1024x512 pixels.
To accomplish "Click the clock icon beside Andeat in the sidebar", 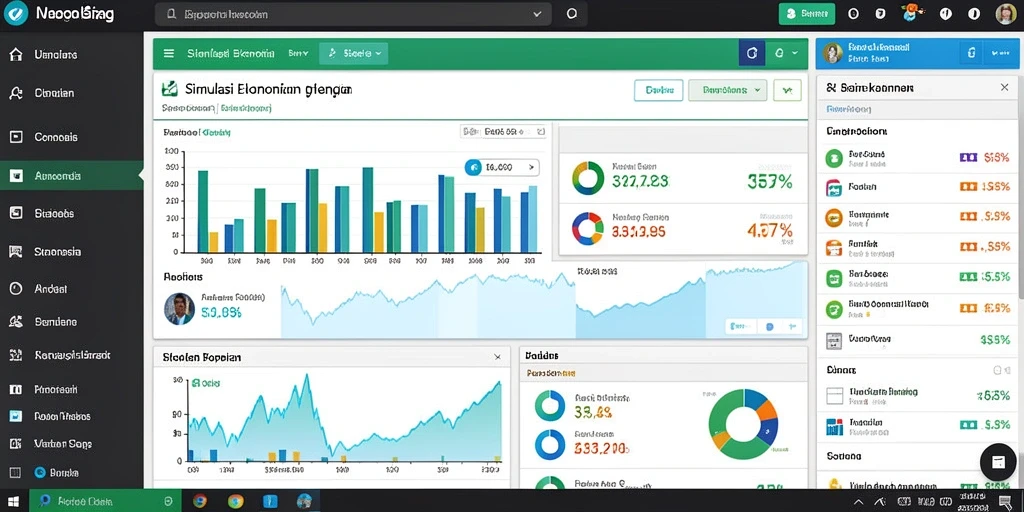I will coord(16,289).
